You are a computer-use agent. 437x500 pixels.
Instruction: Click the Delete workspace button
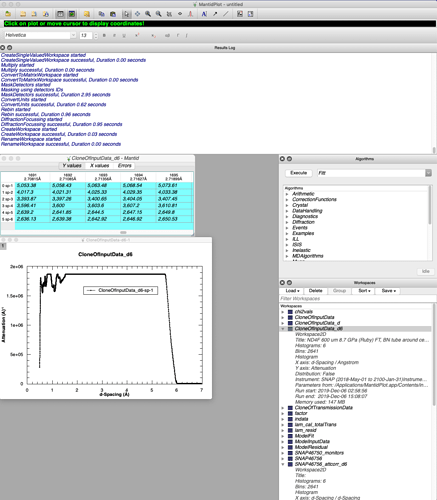pyautogui.click(x=315, y=291)
